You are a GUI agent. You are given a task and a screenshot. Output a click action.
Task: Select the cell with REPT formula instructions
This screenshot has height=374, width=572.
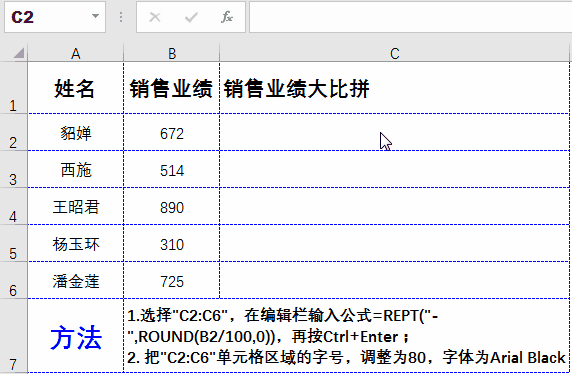click(347, 336)
